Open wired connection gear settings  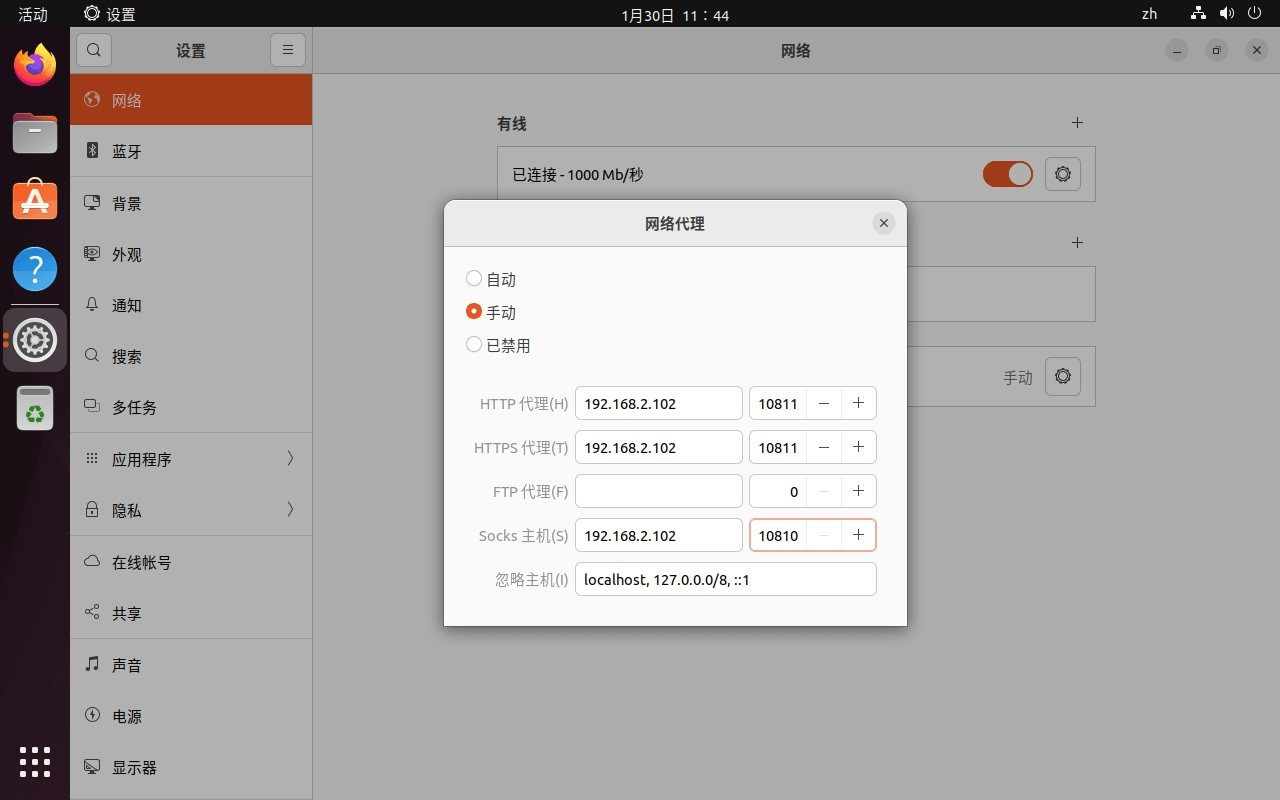(x=1062, y=174)
